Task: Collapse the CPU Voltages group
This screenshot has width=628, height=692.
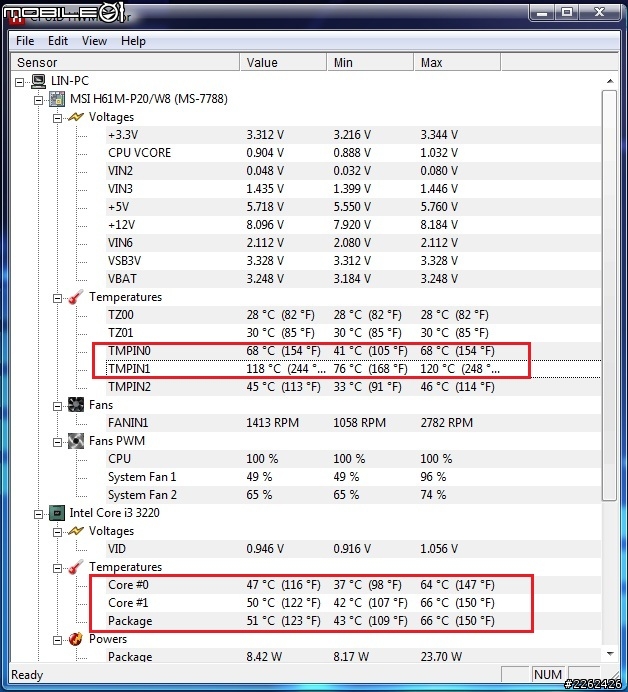Action: click(57, 532)
